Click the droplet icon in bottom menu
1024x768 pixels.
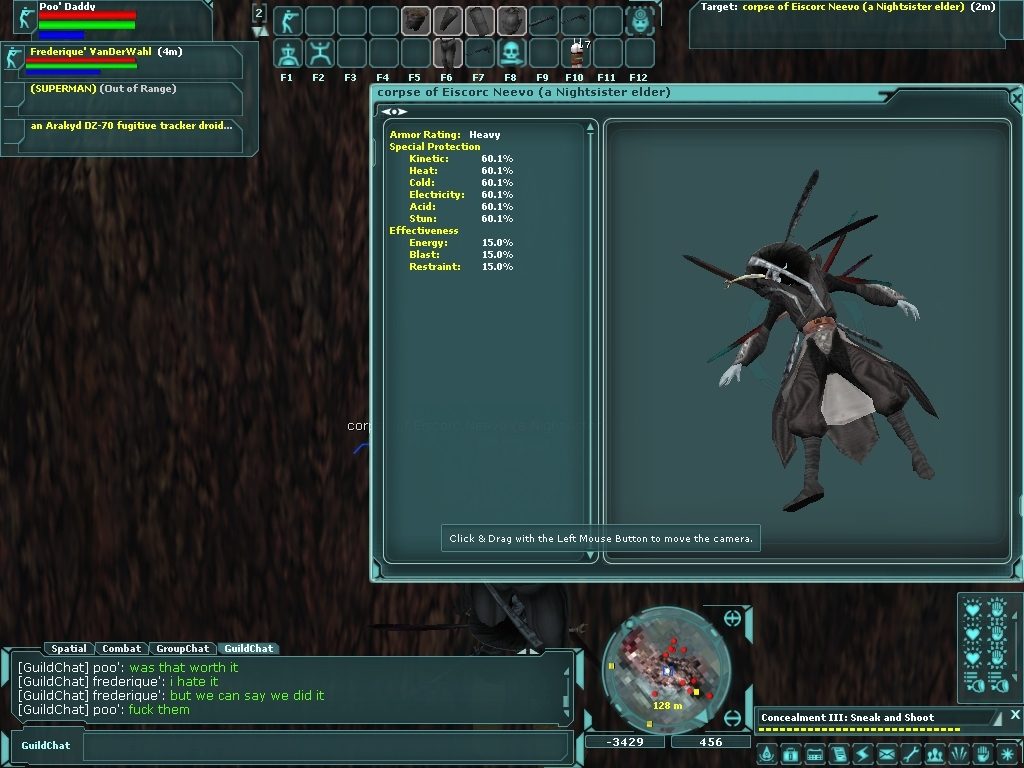[x=767, y=755]
